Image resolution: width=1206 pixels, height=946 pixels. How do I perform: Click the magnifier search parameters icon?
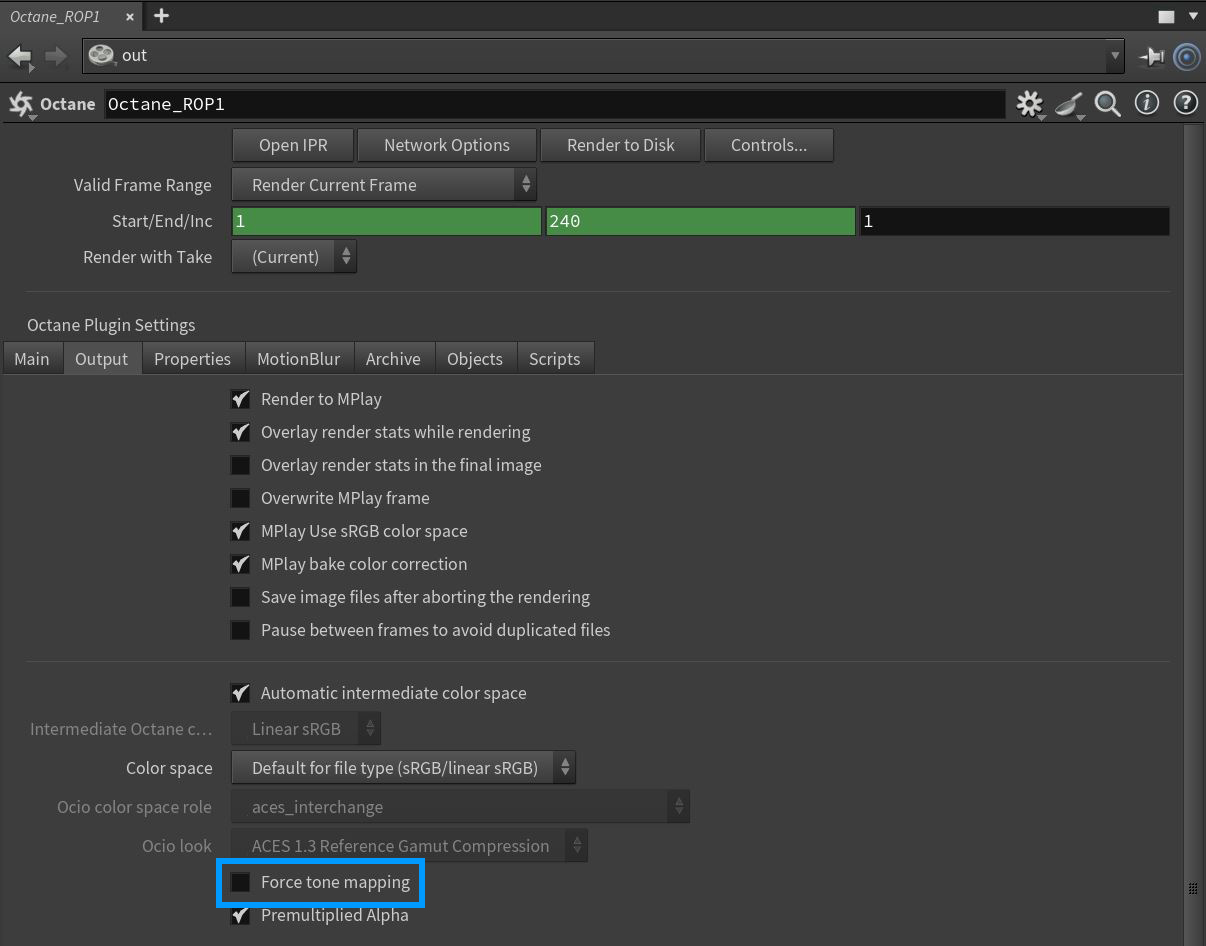1107,104
